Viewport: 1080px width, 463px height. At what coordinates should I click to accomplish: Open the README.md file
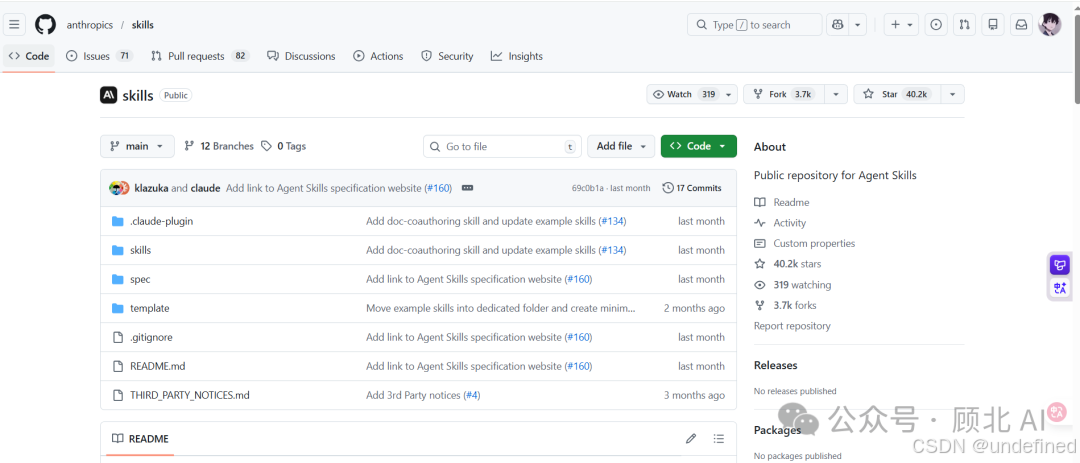pyautogui.click(x=158, y=366)
